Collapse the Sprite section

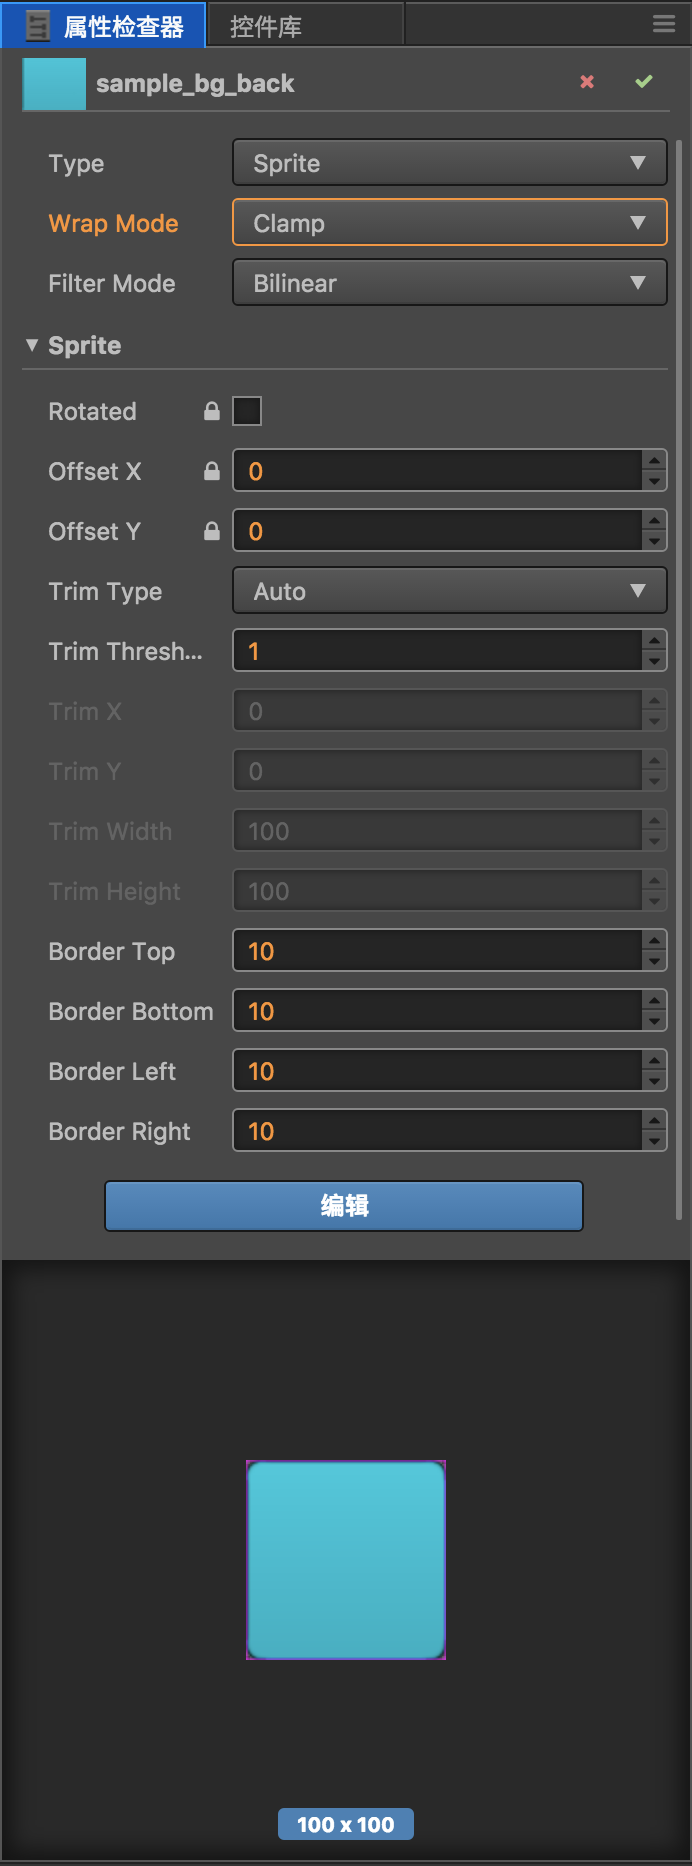(32, 345)
